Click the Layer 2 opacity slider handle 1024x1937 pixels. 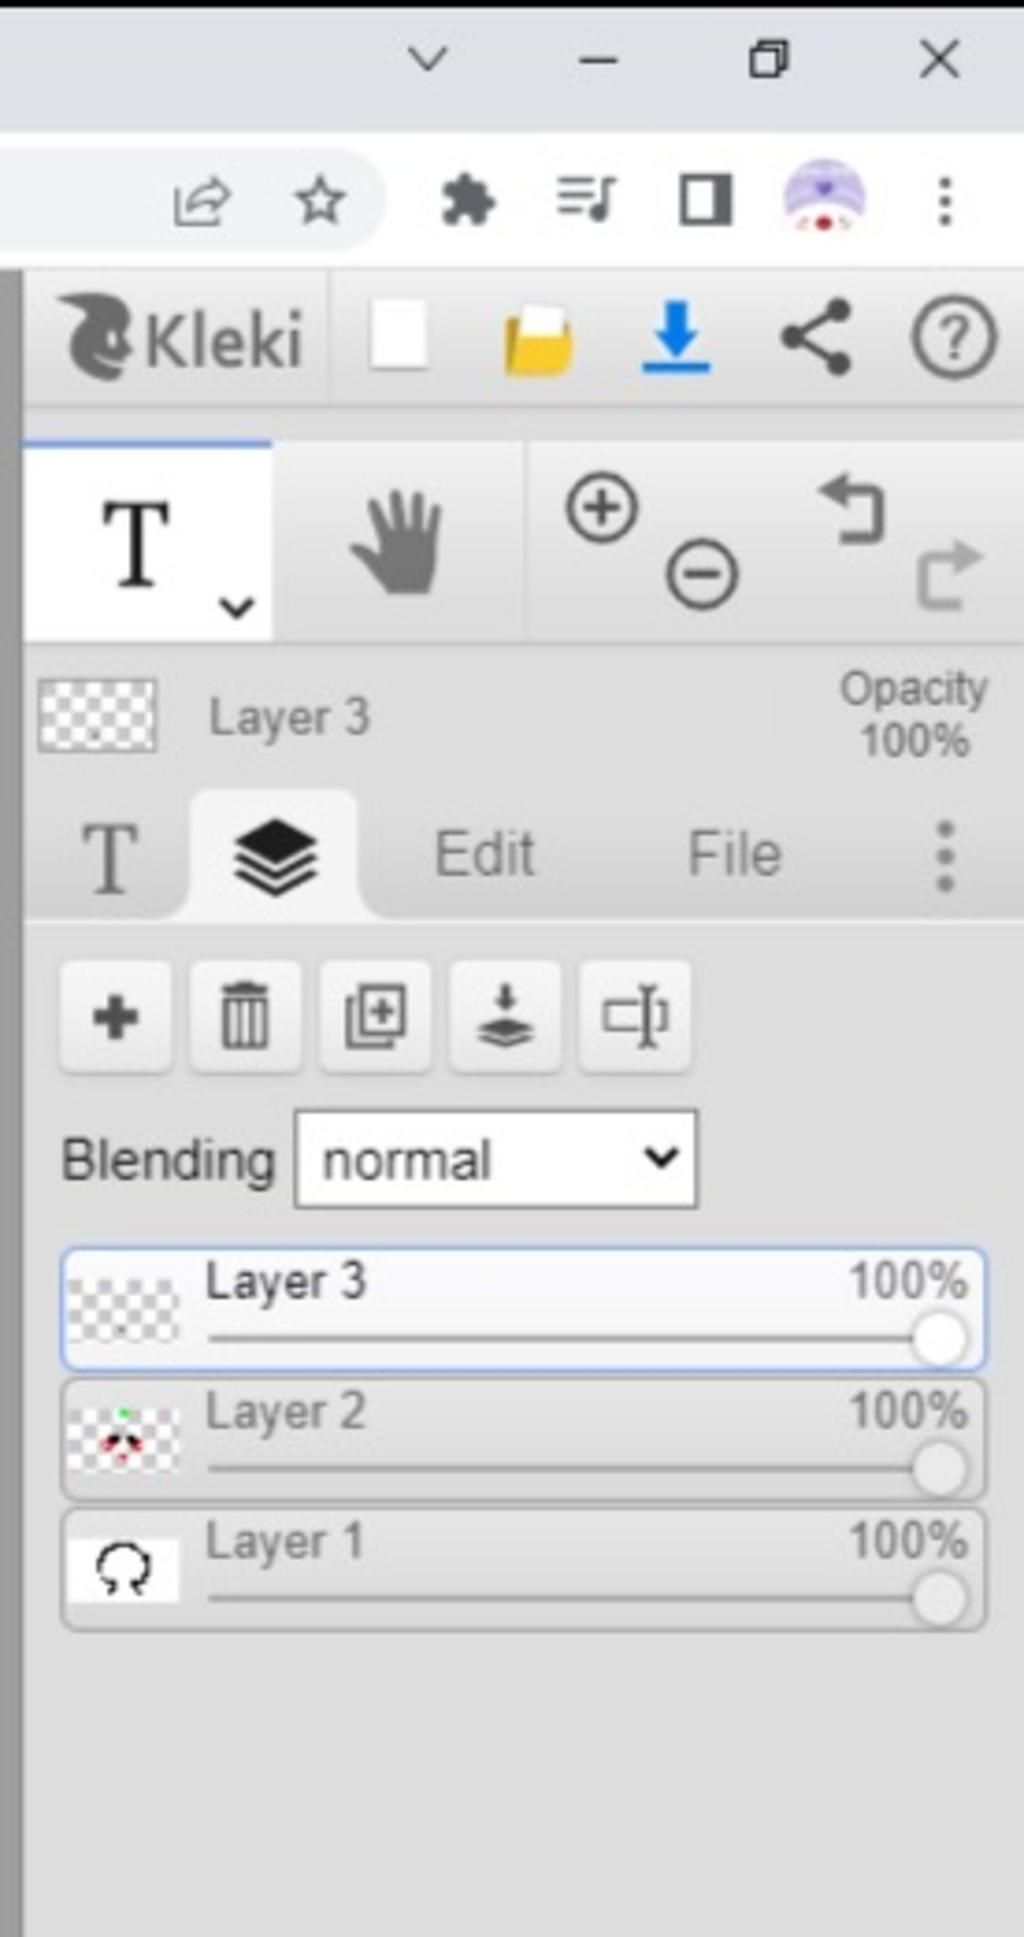(x=939, y=1469)
